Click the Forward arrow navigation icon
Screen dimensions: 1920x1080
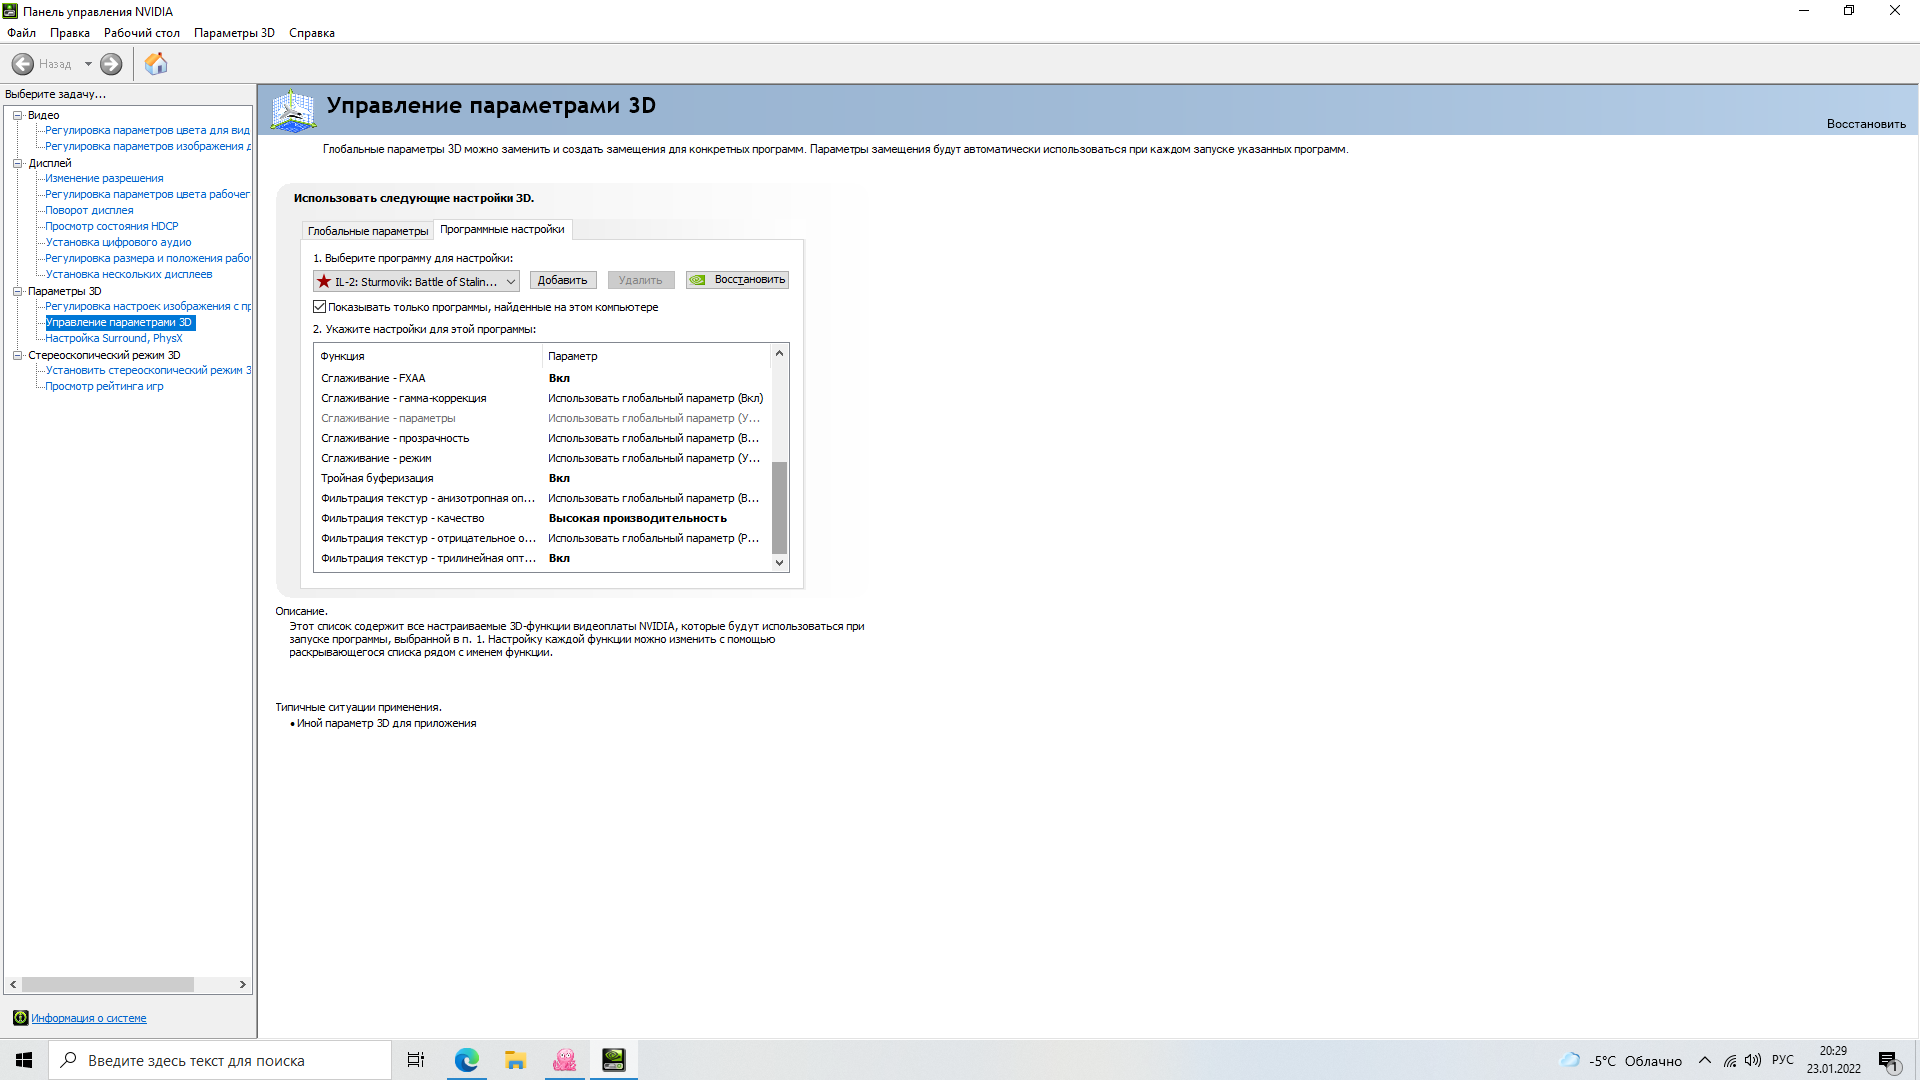coord(111,64)
